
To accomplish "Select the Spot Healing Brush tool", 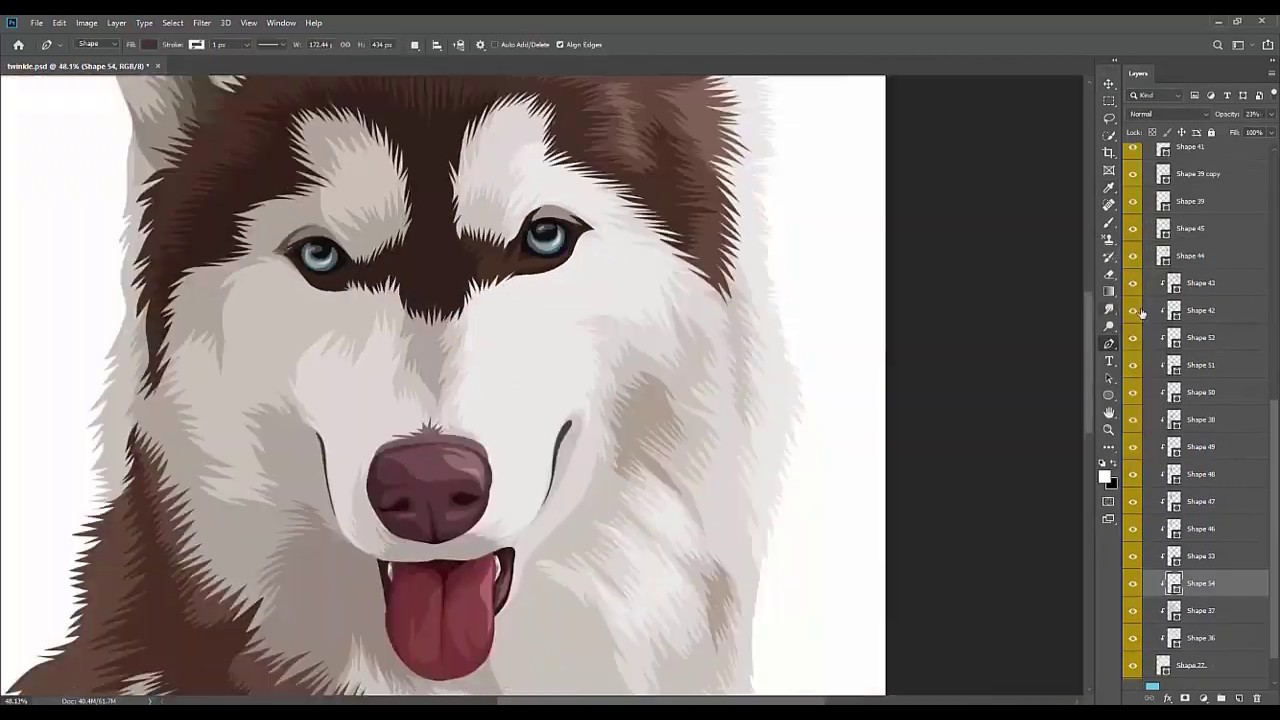I will coord(1109,205).
